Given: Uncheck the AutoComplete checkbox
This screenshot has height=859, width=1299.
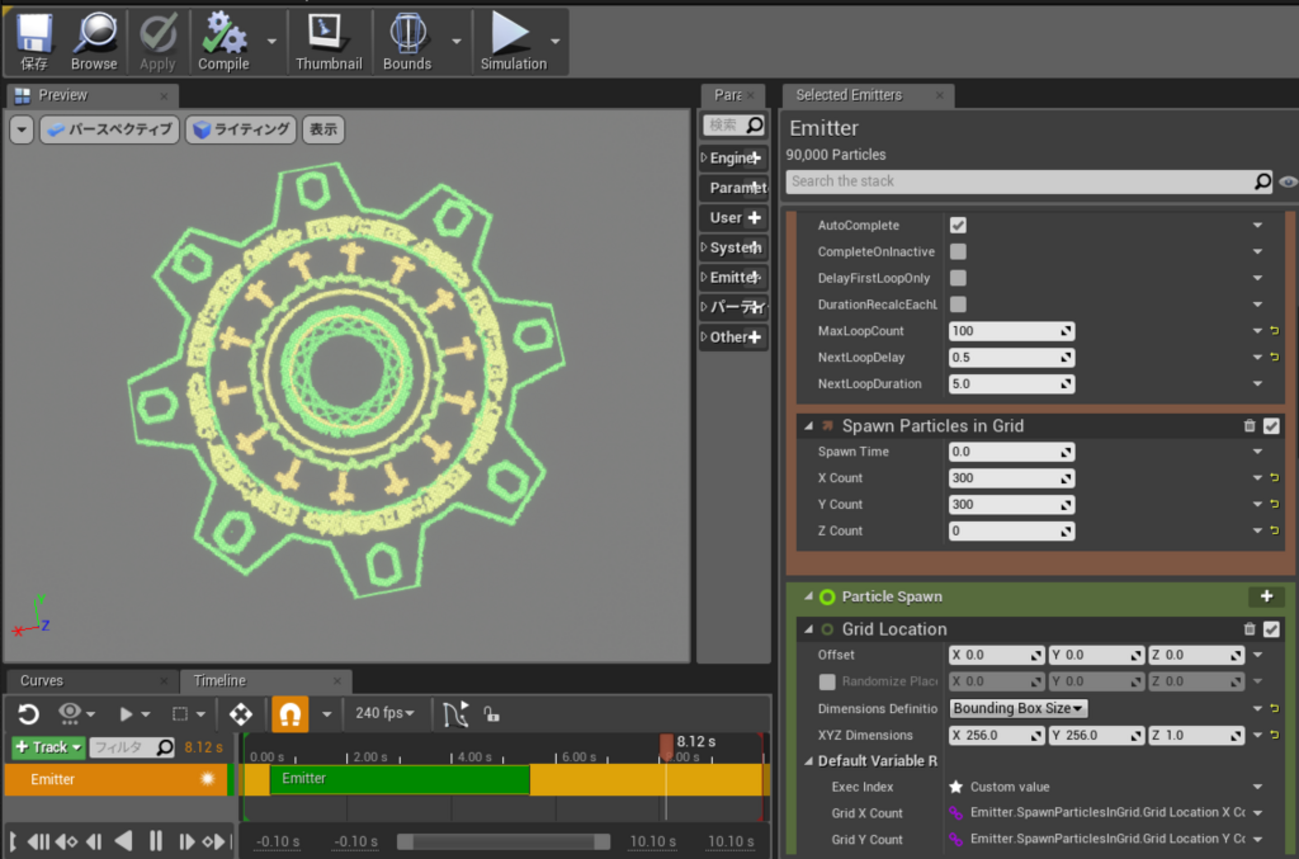Looking at the screenshot, I should tap(958, 226).
